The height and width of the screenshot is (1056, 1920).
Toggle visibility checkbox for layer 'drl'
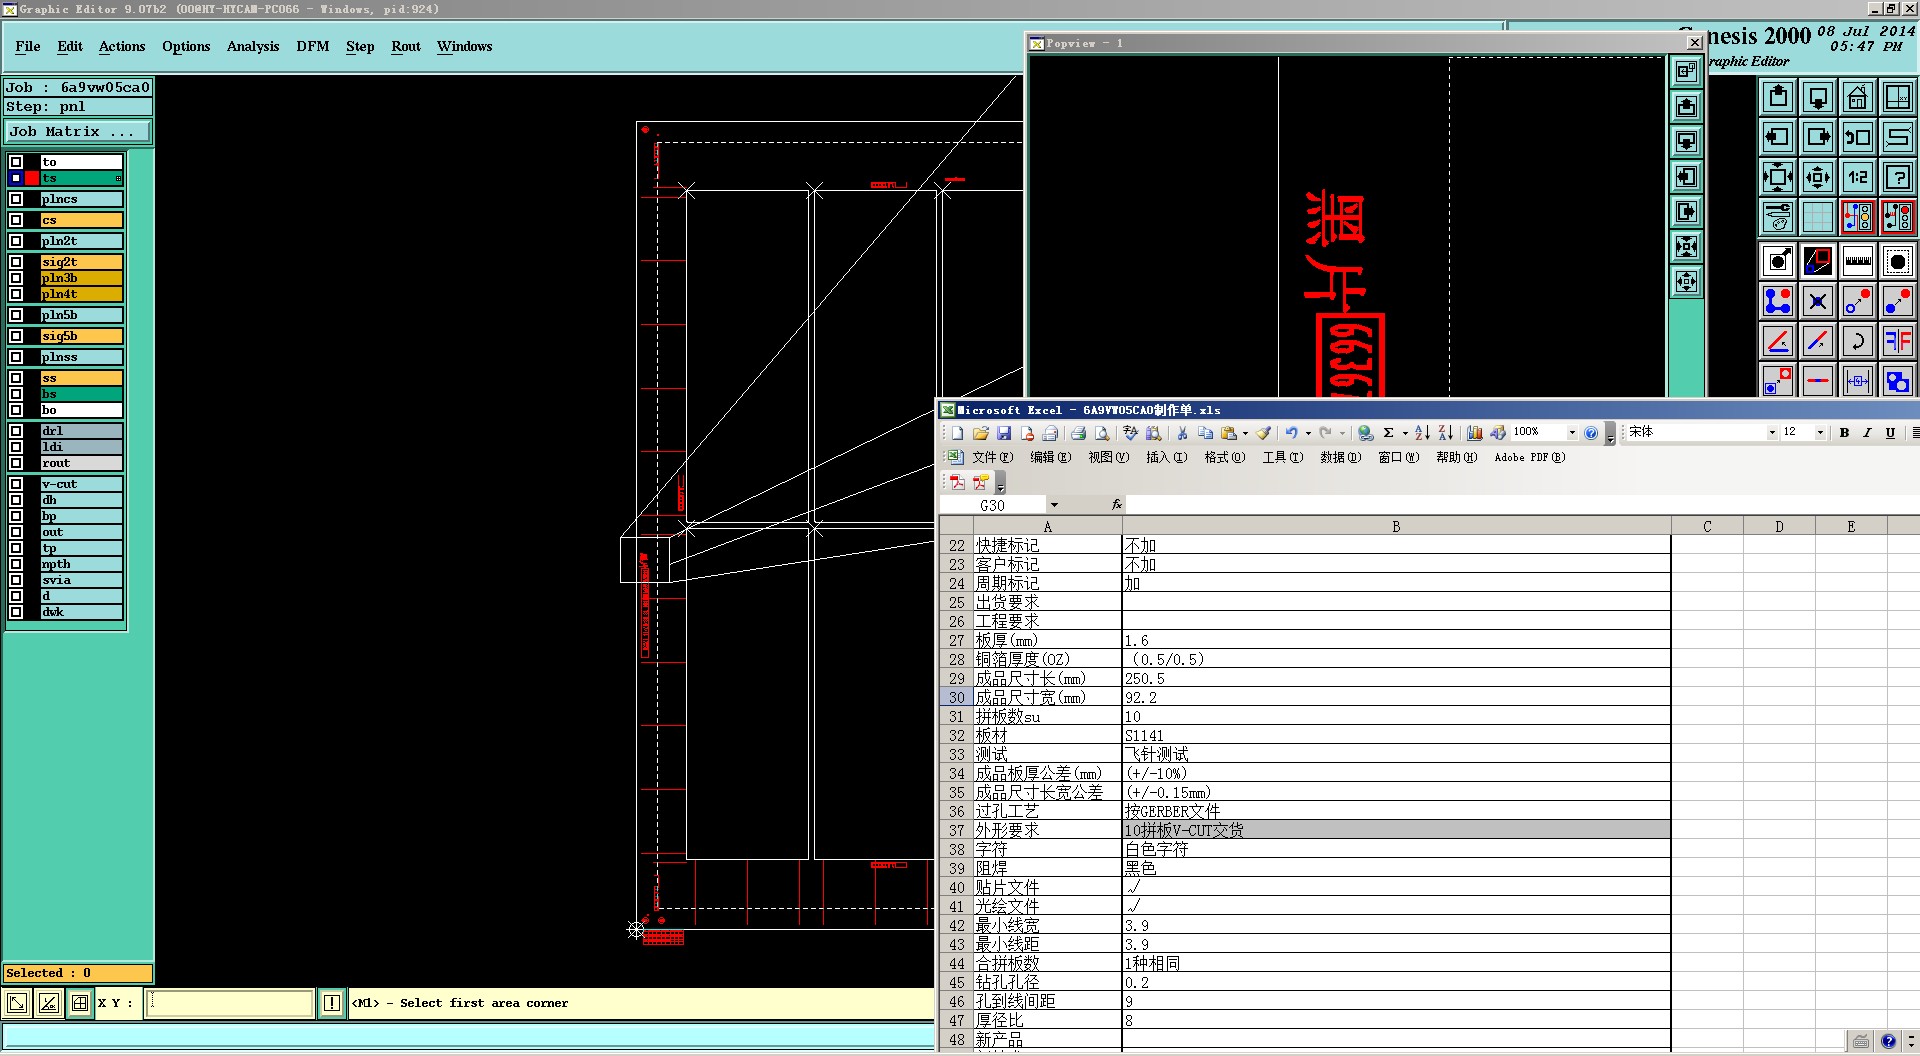16,431
